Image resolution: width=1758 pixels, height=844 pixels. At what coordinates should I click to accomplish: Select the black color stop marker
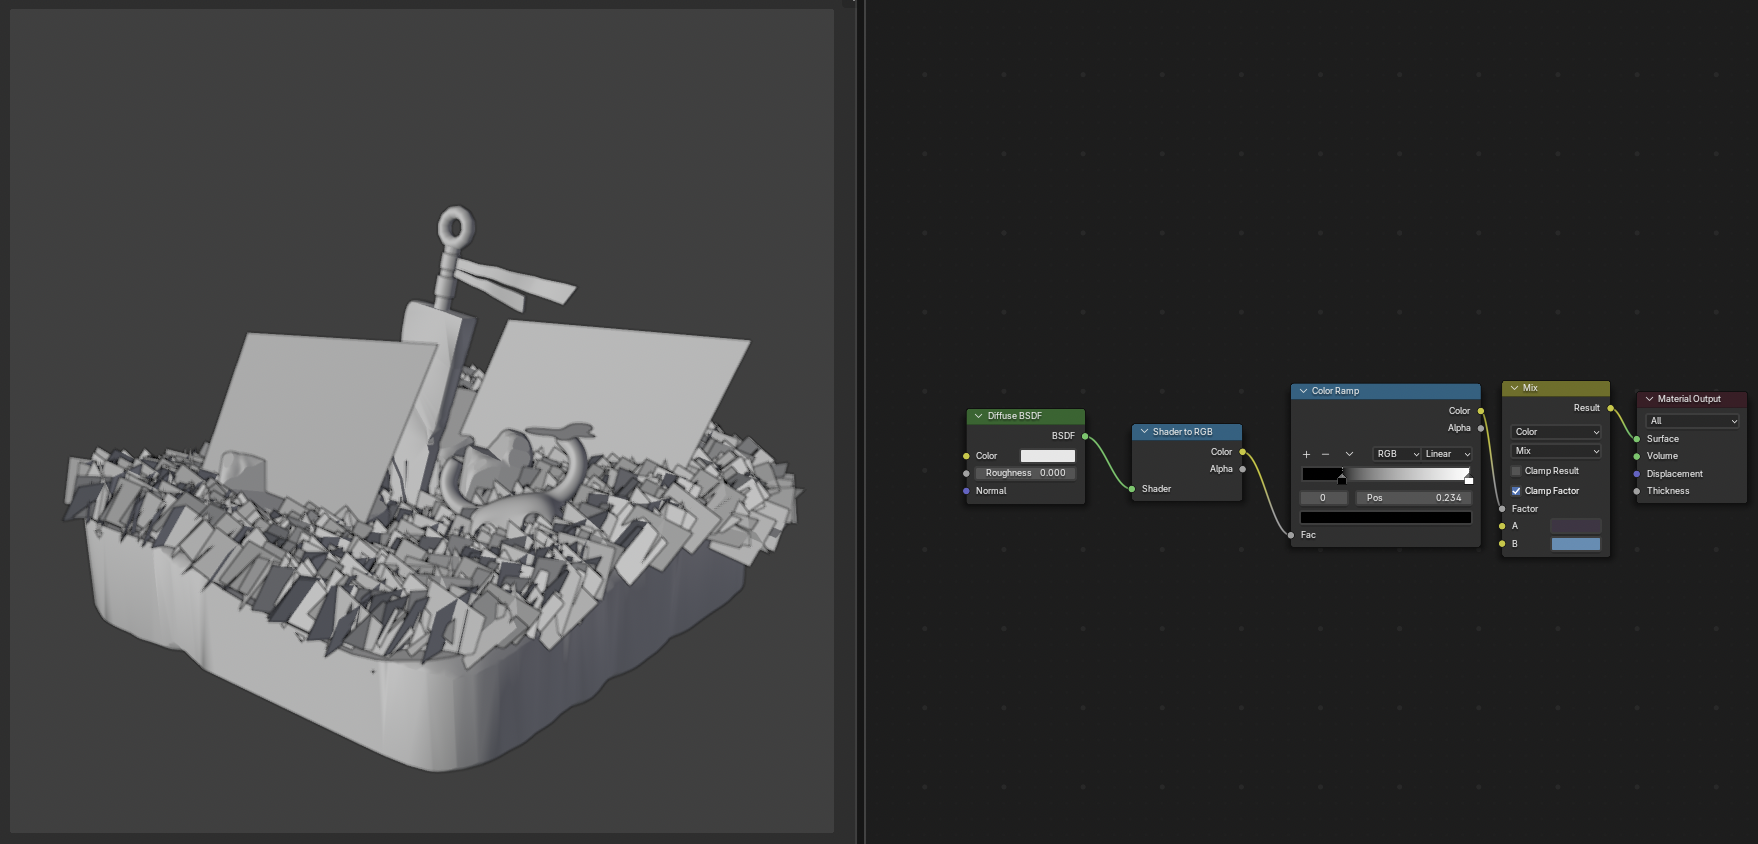(x=1342, y=479)
